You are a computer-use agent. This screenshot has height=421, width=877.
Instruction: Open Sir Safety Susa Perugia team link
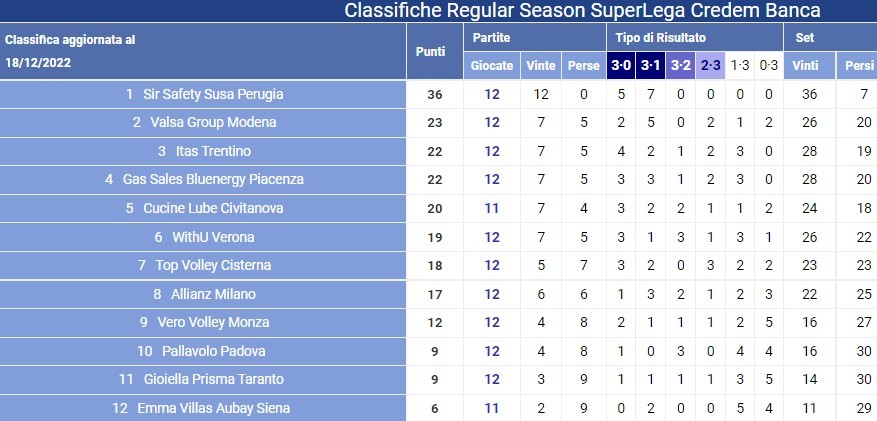(215, 94)
